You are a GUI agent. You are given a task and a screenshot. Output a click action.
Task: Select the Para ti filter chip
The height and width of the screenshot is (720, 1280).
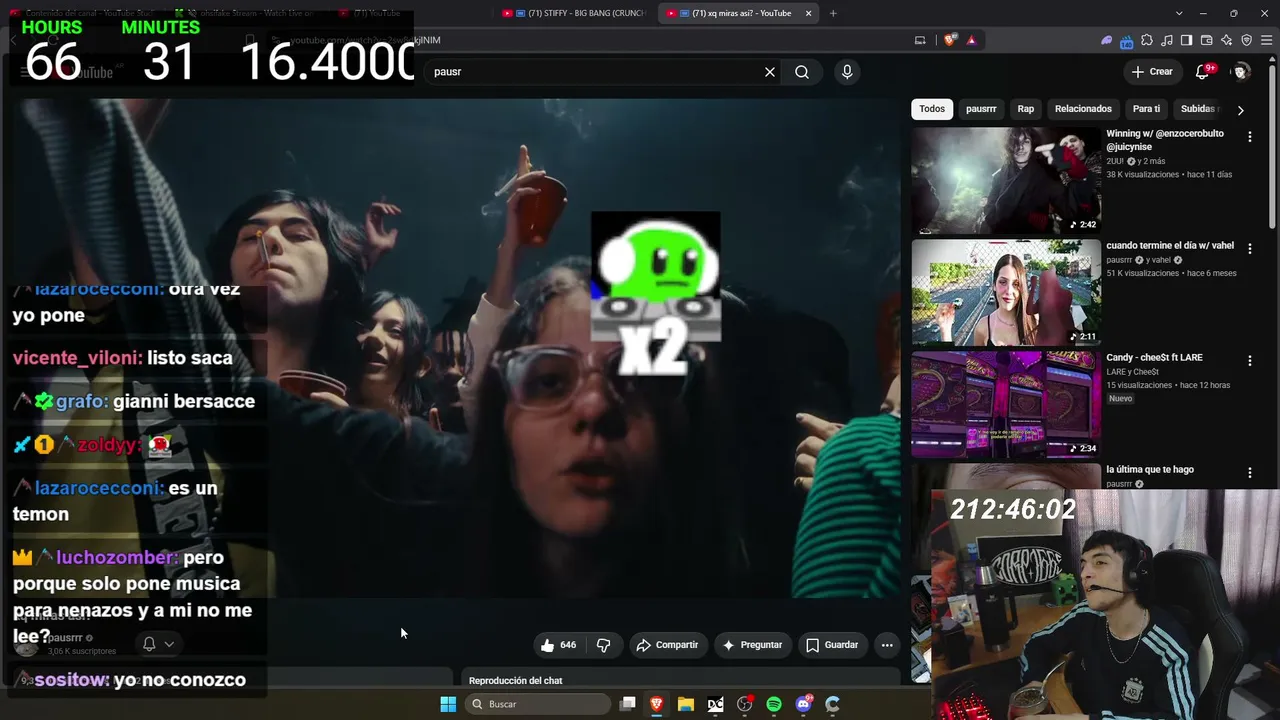tap(1146, 109)
